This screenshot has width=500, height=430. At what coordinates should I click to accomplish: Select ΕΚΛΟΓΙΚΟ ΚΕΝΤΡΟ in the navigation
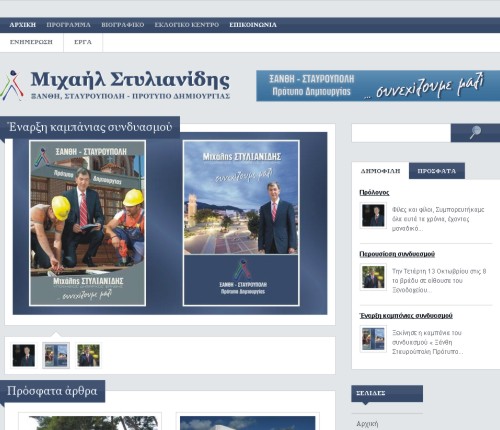pyautogui.click(x=187, y=25)
